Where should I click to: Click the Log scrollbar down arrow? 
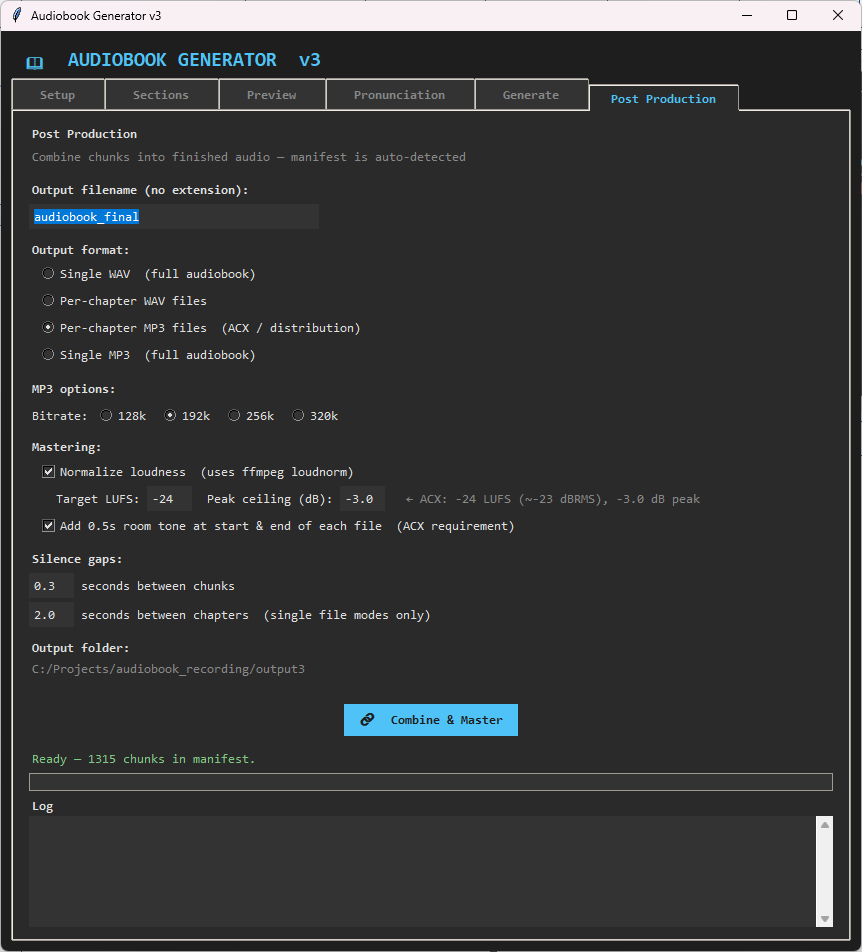pyautogui.click(x=825, y=919)
